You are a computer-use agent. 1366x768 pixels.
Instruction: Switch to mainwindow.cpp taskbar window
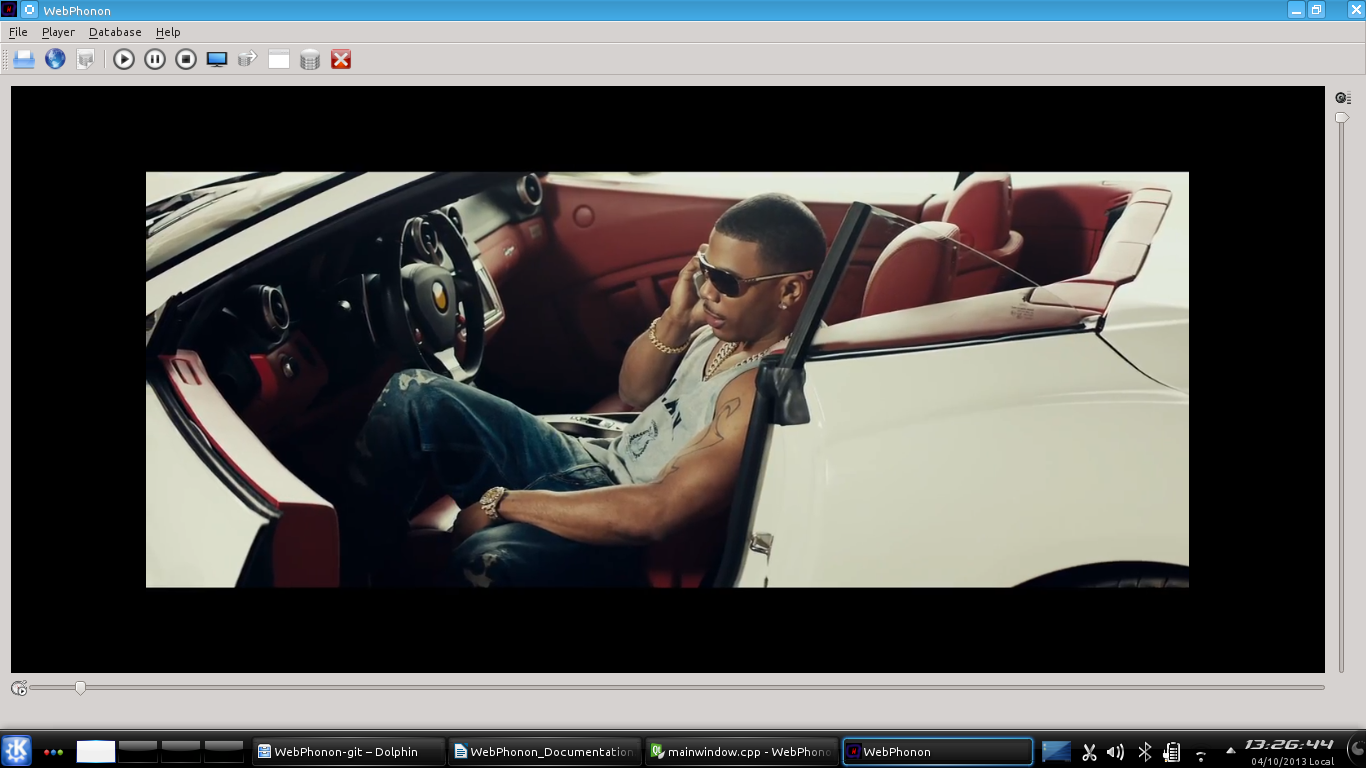(x=740, y=752)
